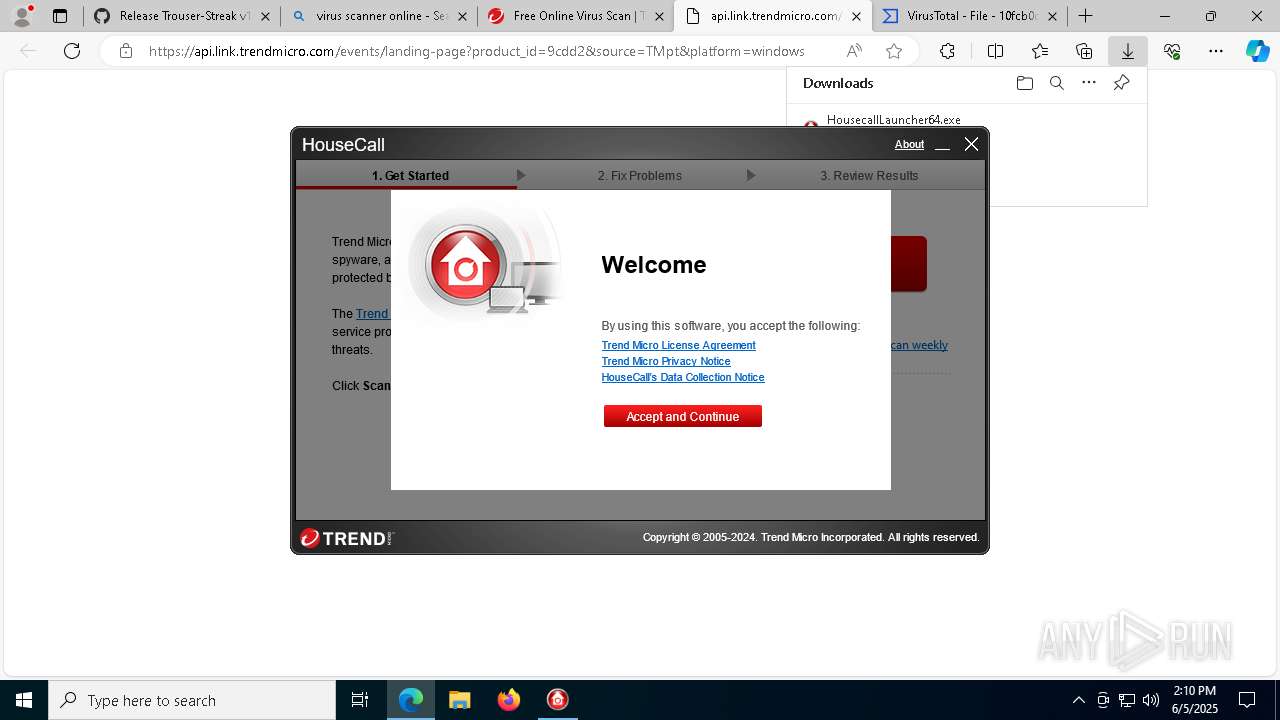Open Microsoft Edge from taskbar

click(x=411, y=700)
